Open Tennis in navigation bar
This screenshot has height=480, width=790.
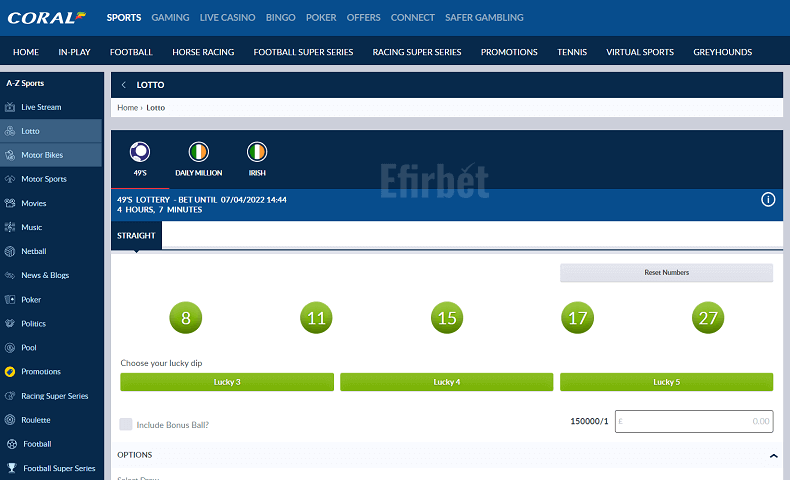pos(572,52)
